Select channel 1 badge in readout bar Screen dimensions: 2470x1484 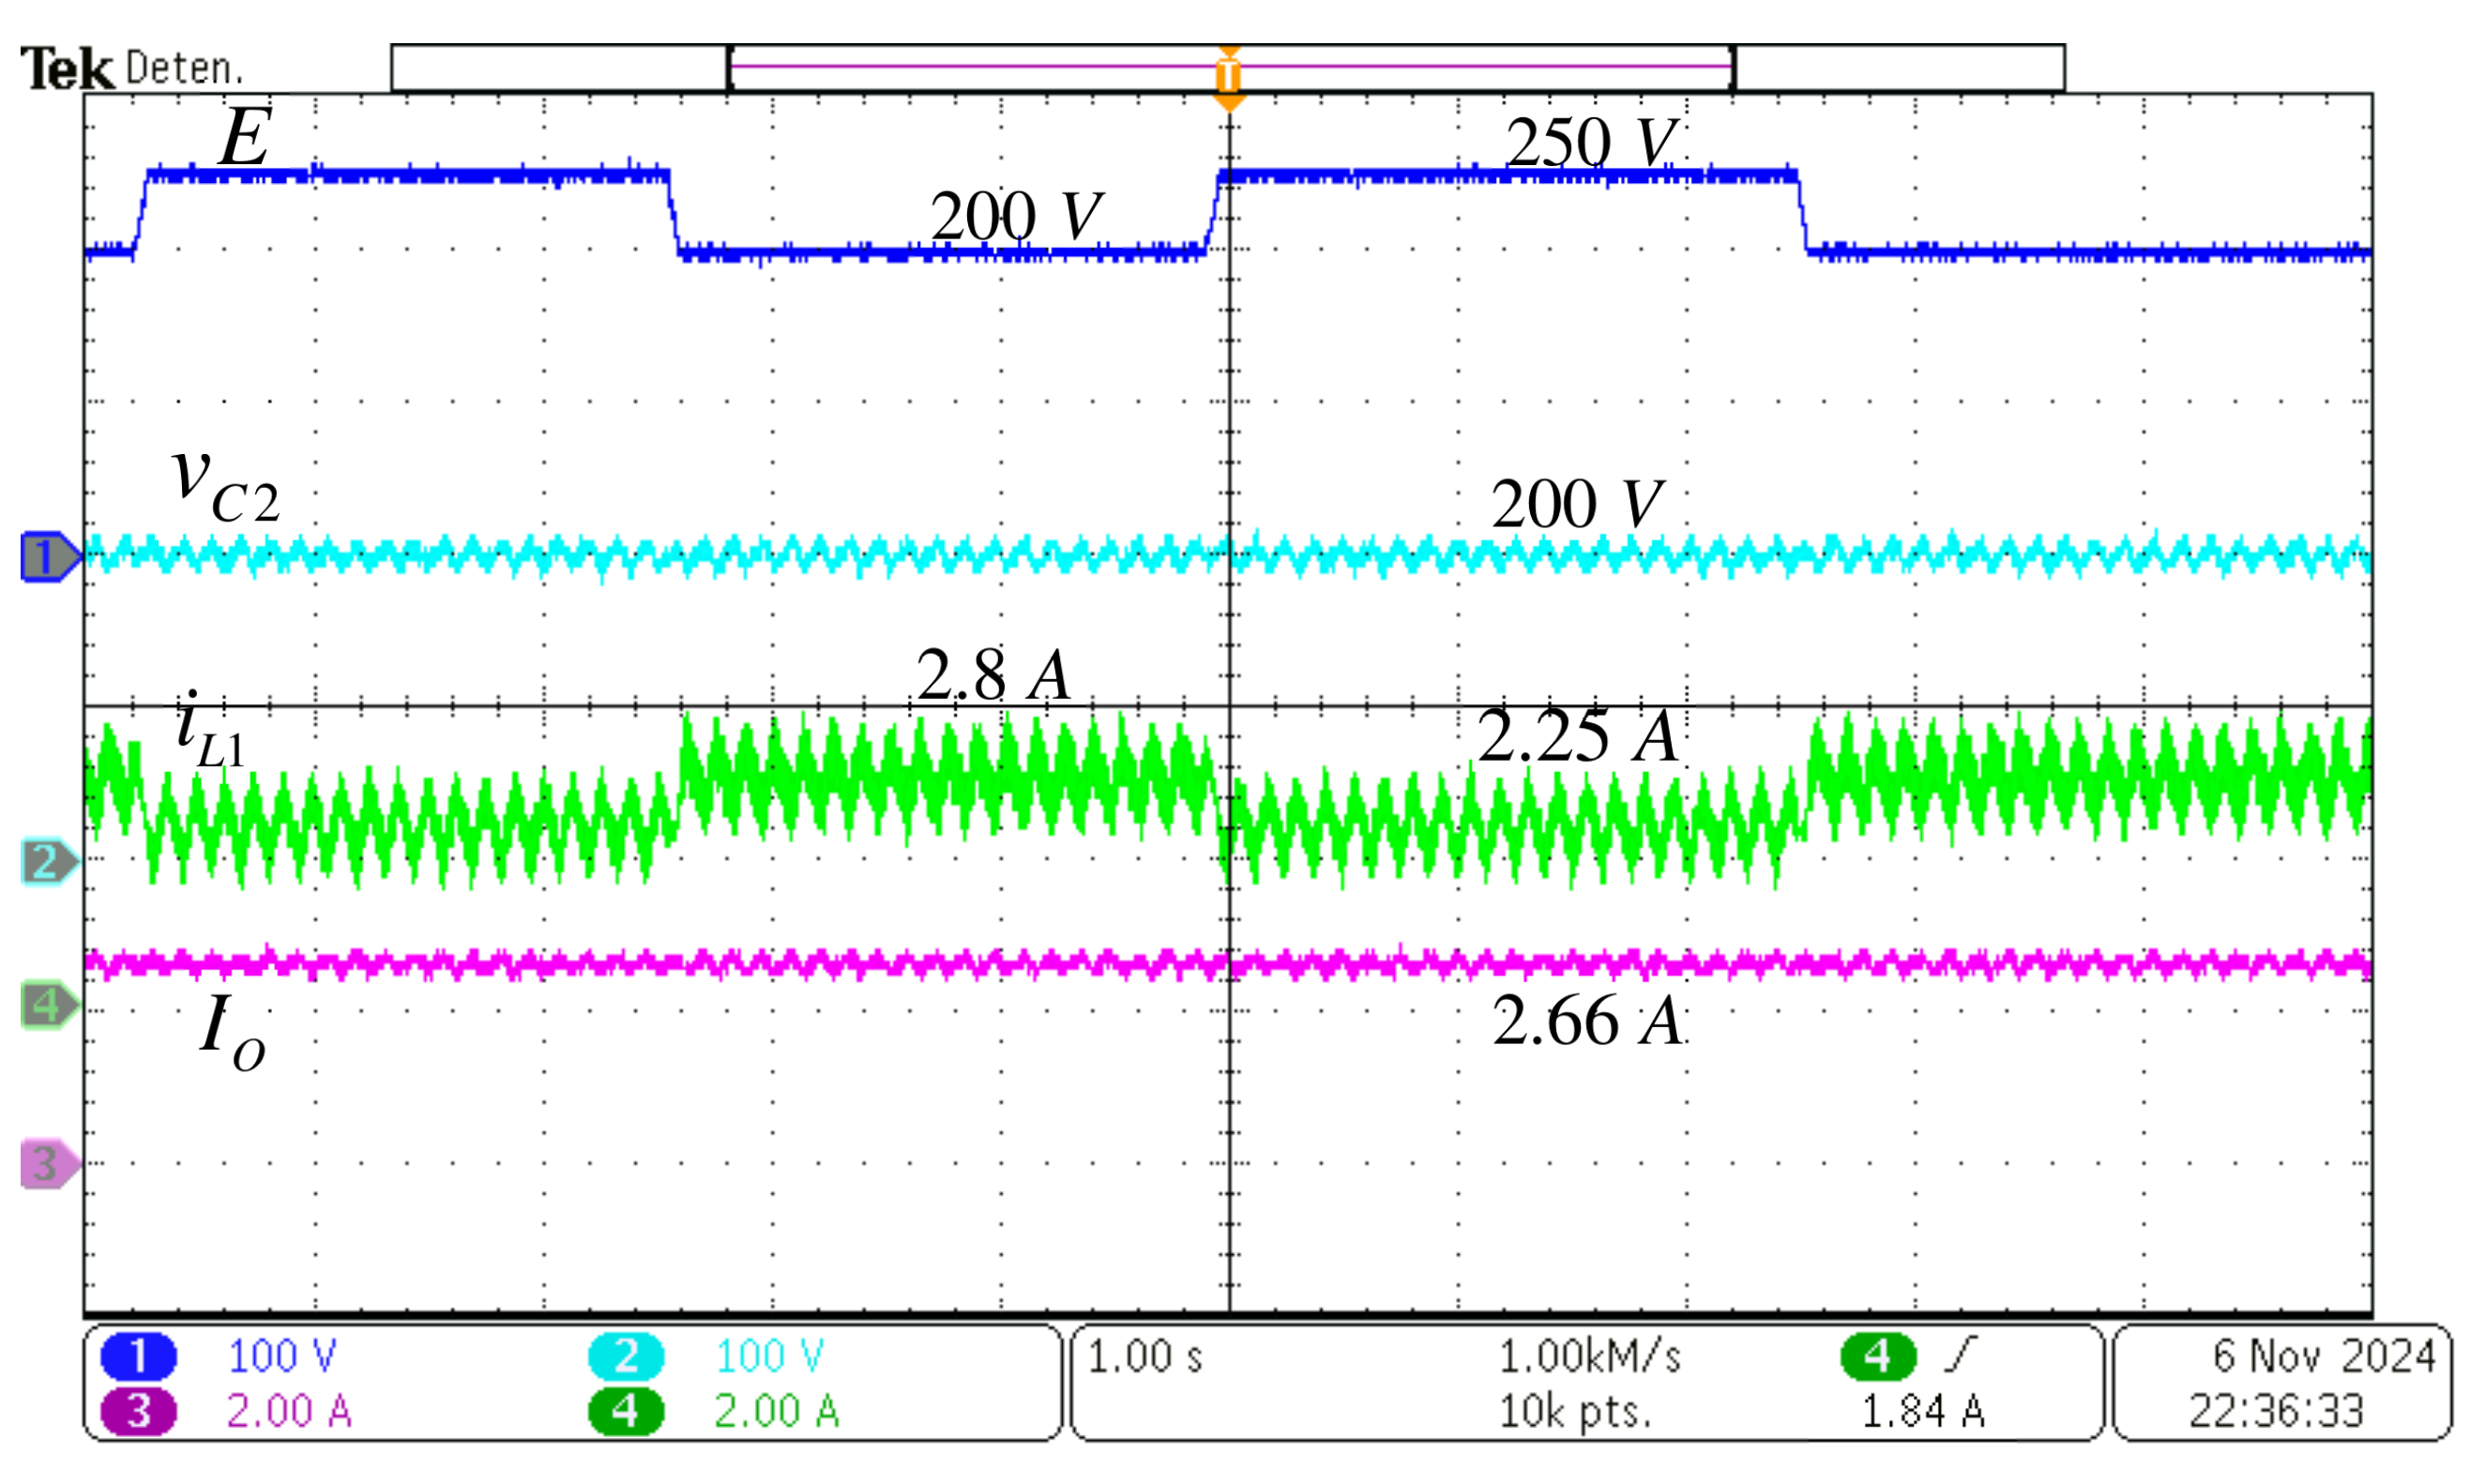point(138,1357)
